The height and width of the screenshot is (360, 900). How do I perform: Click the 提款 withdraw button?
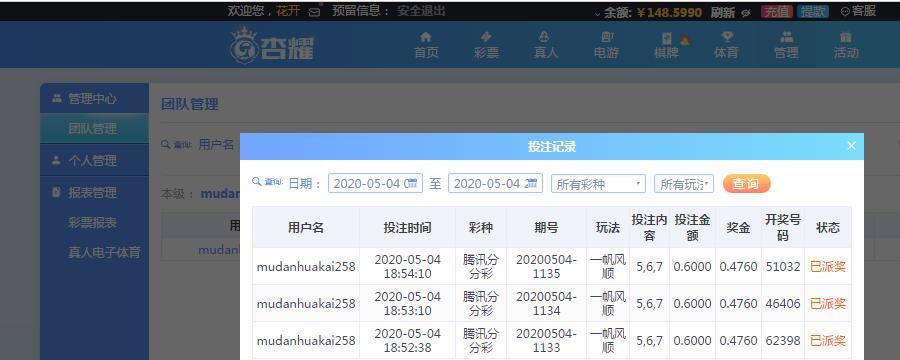tap(813, 11)
